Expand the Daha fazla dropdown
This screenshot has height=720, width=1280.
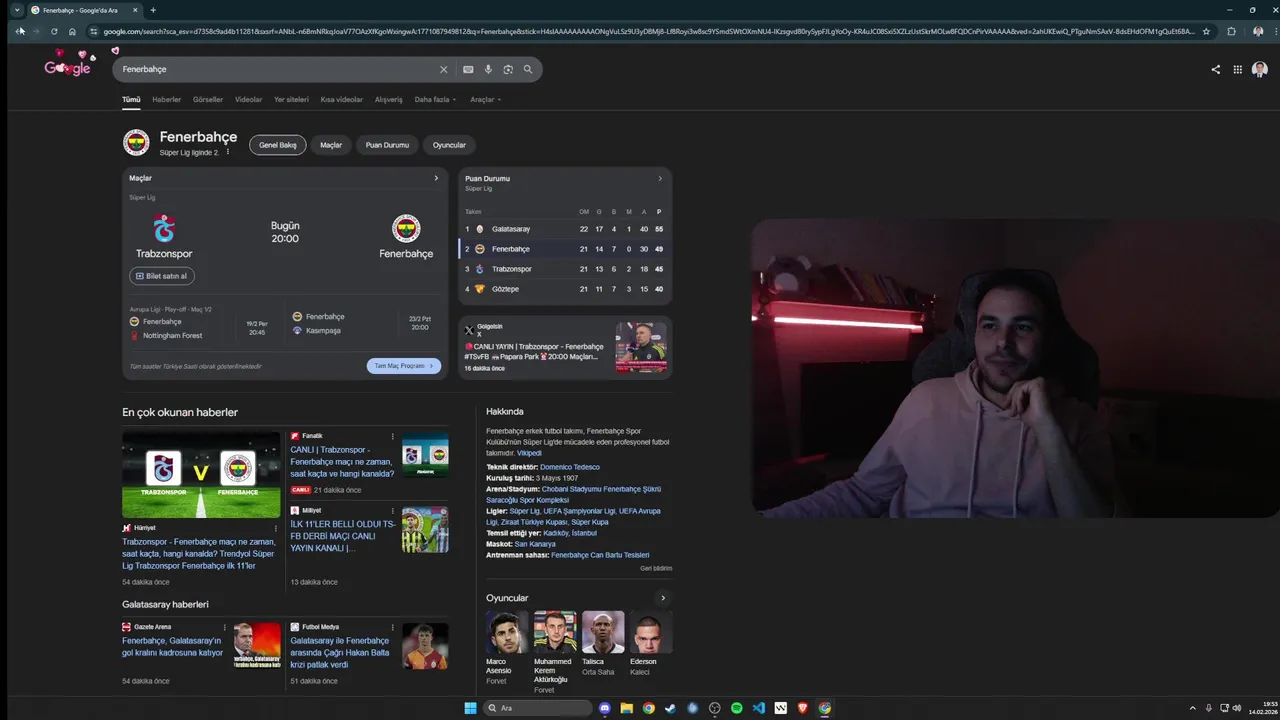[435, 100]
